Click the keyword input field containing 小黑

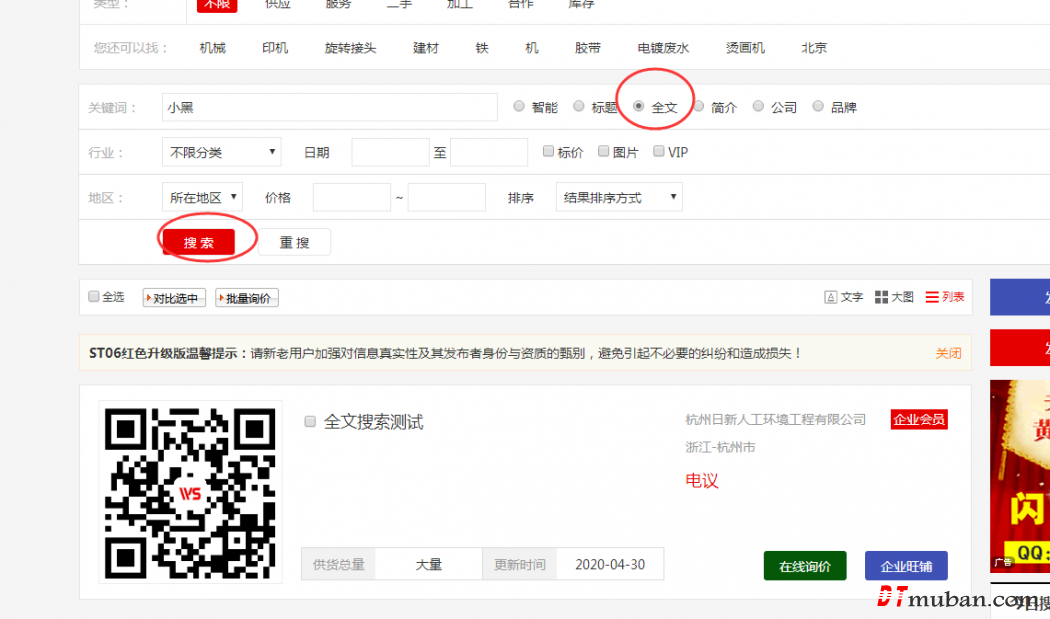coord(329,107)
